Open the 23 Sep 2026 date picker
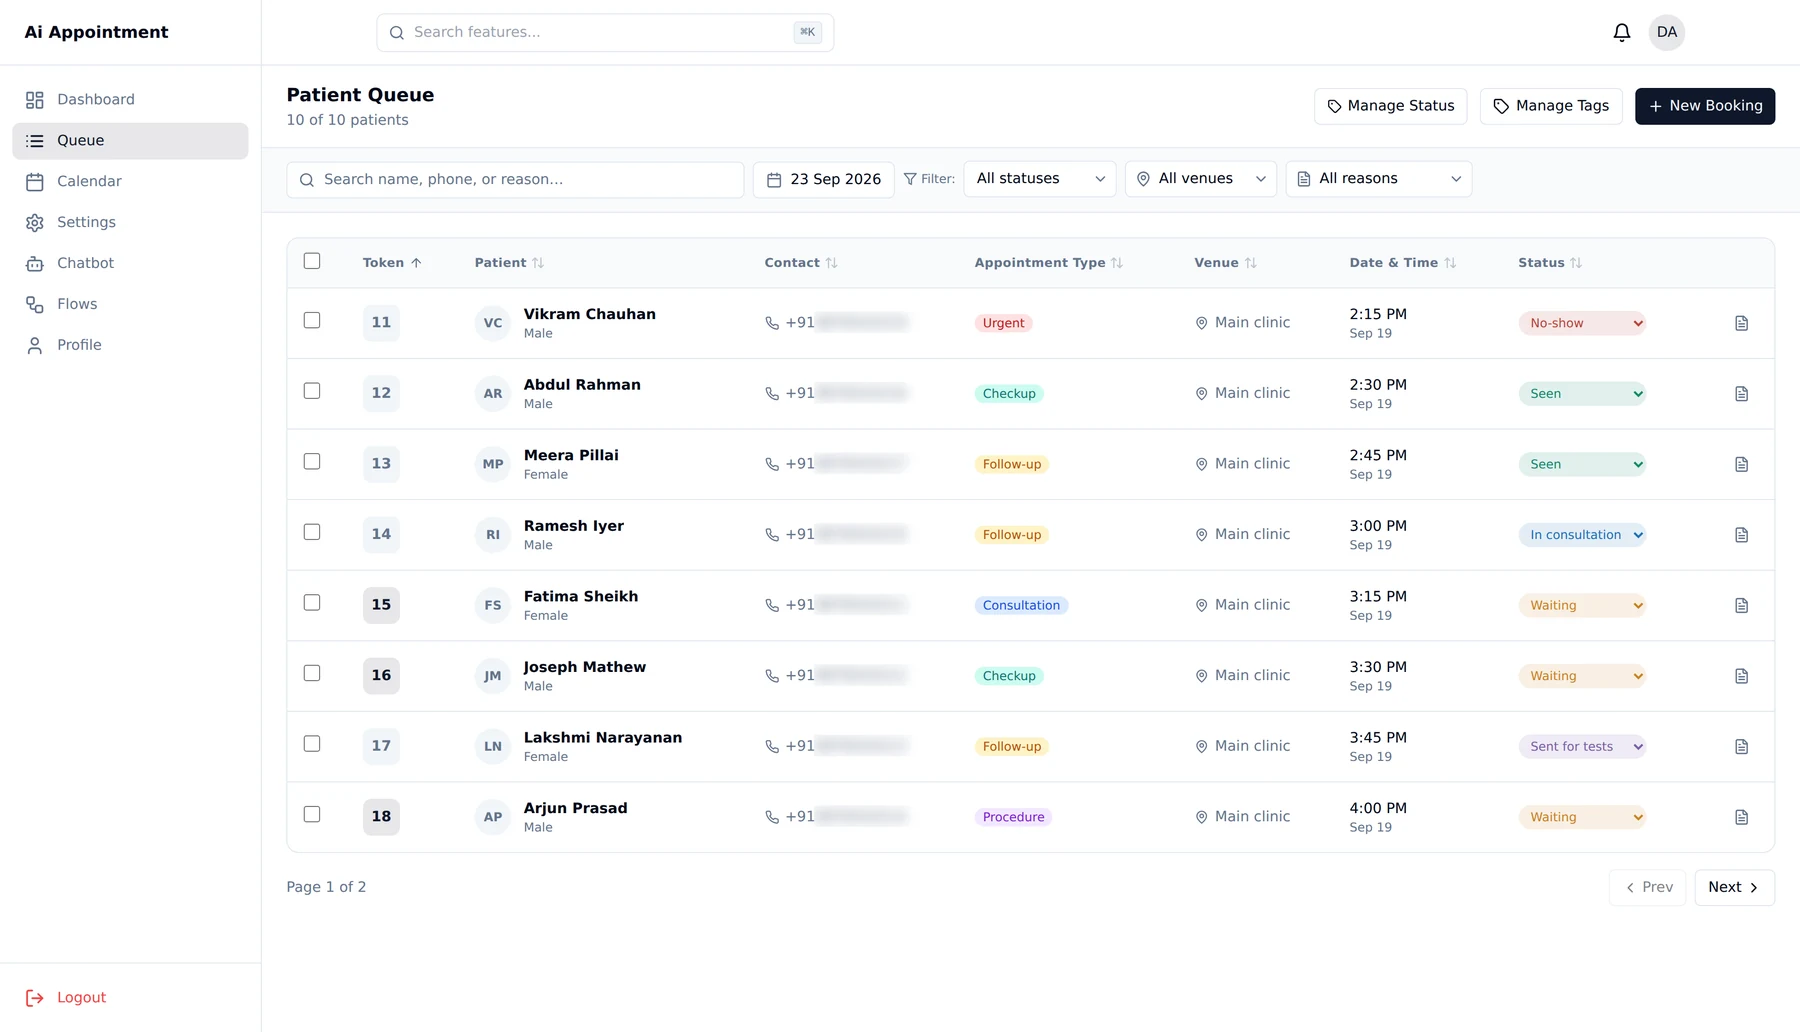The image size is (1800, 1032). (823, 180)
